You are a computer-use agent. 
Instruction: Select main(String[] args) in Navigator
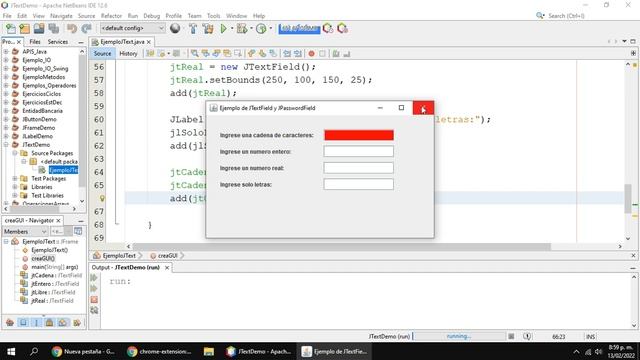click(x=55, y=267)
